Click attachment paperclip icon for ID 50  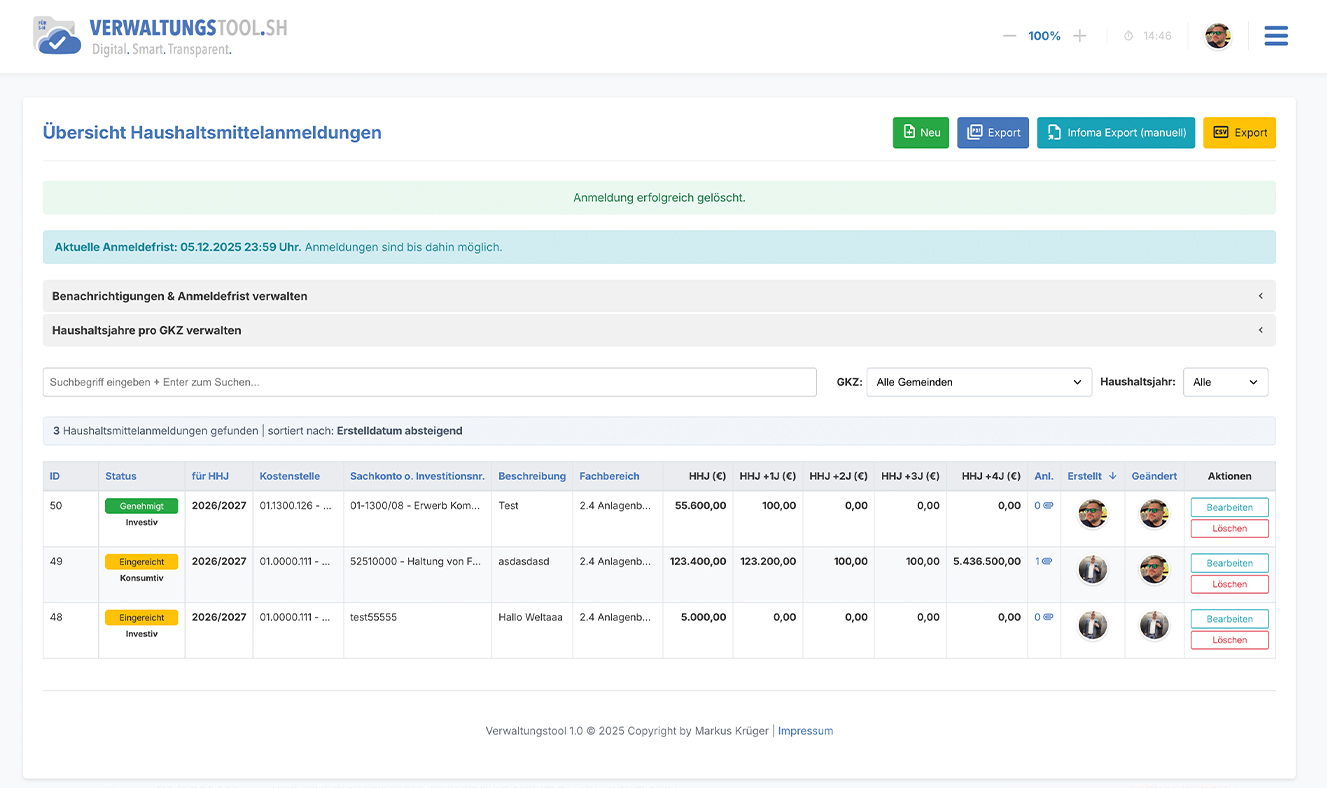pyautogui.click(x=1047, y=506)
